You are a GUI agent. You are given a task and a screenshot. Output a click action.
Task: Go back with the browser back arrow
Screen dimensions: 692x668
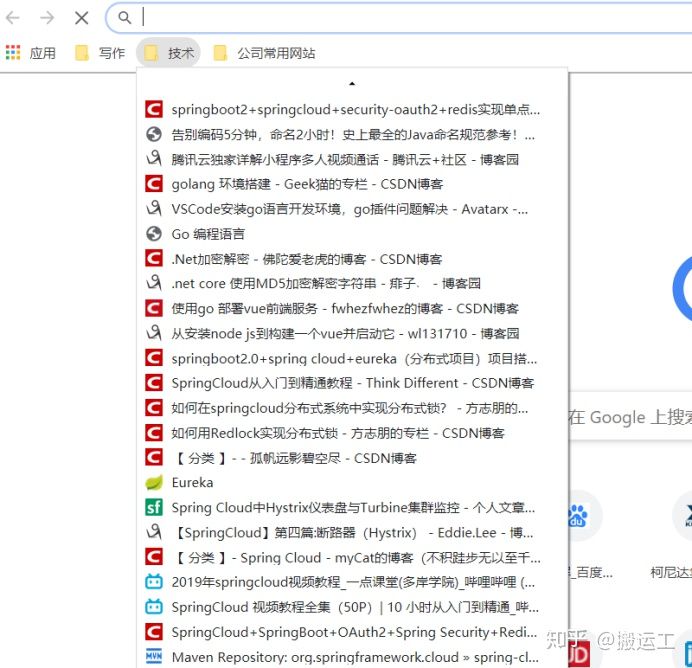(x=13, y=18)
